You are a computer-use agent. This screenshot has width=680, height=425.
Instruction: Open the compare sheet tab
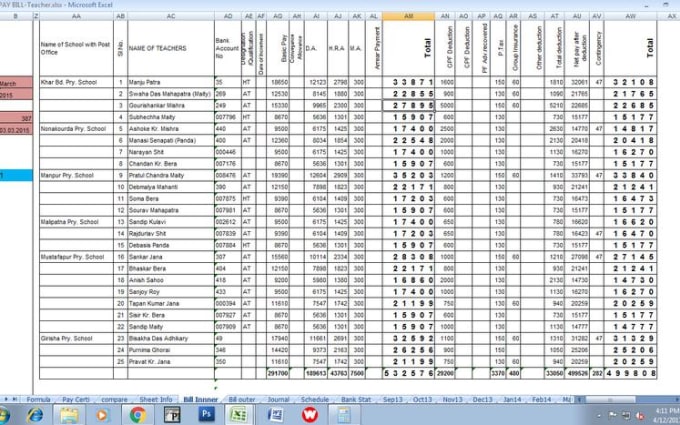pyautogui.click(x=114, y=399)
